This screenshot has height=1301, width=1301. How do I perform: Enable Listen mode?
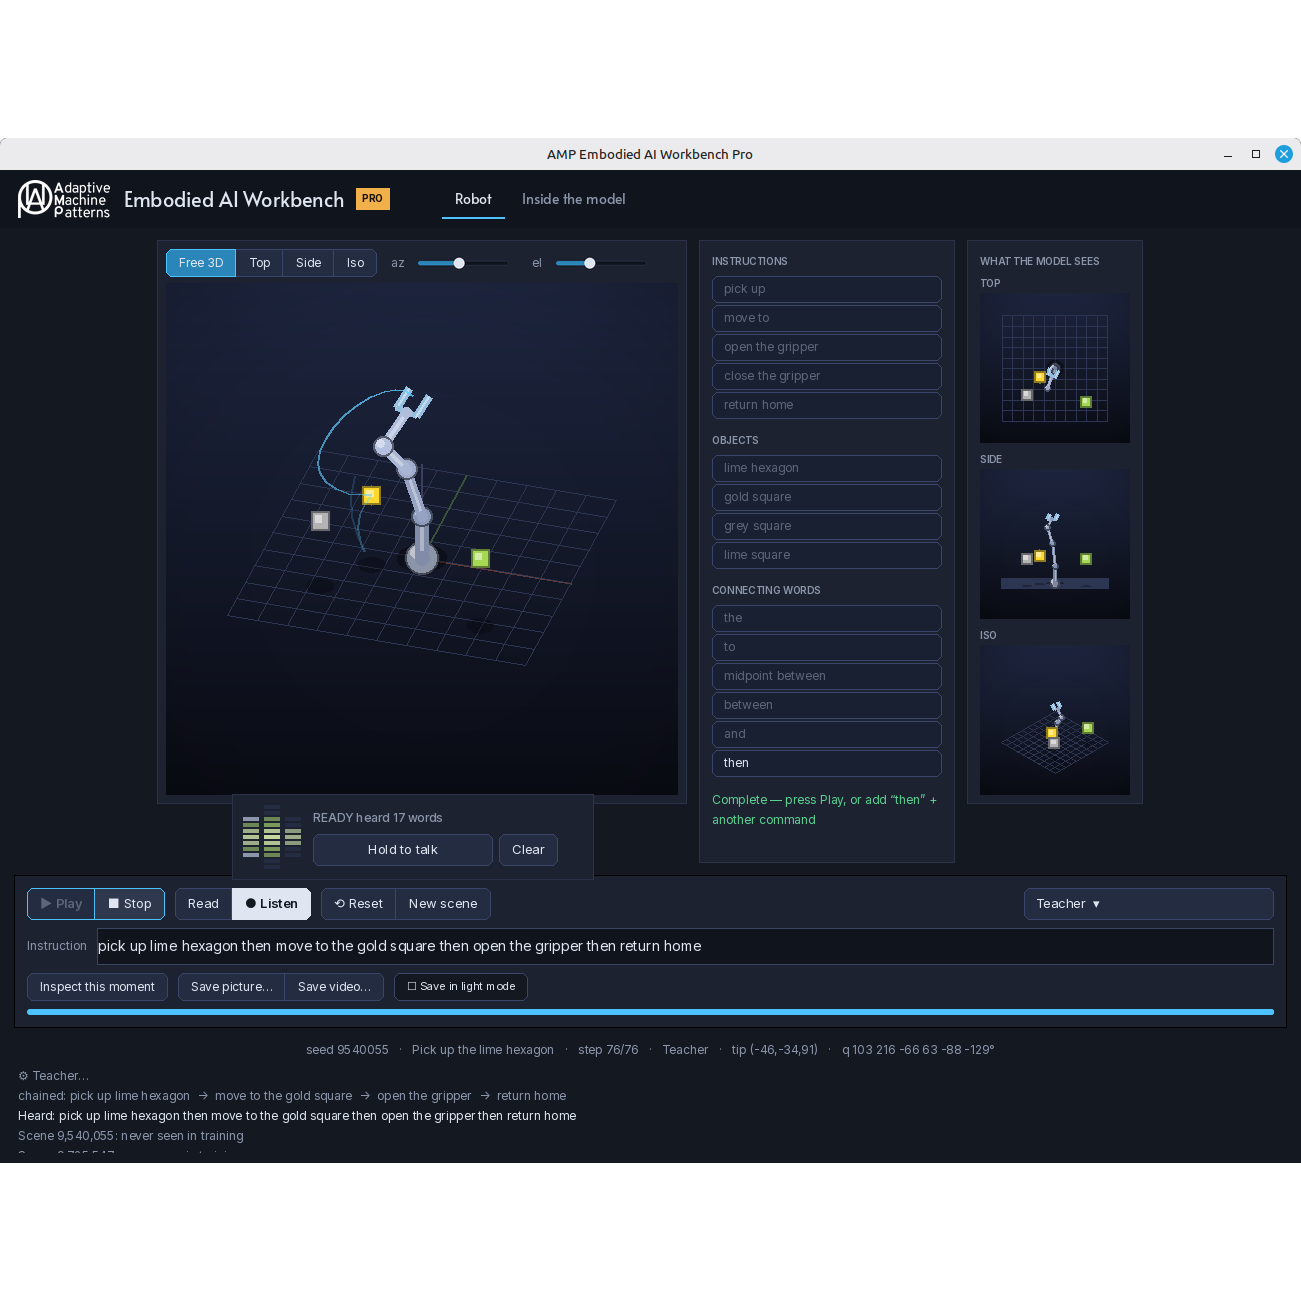(272, 904)
